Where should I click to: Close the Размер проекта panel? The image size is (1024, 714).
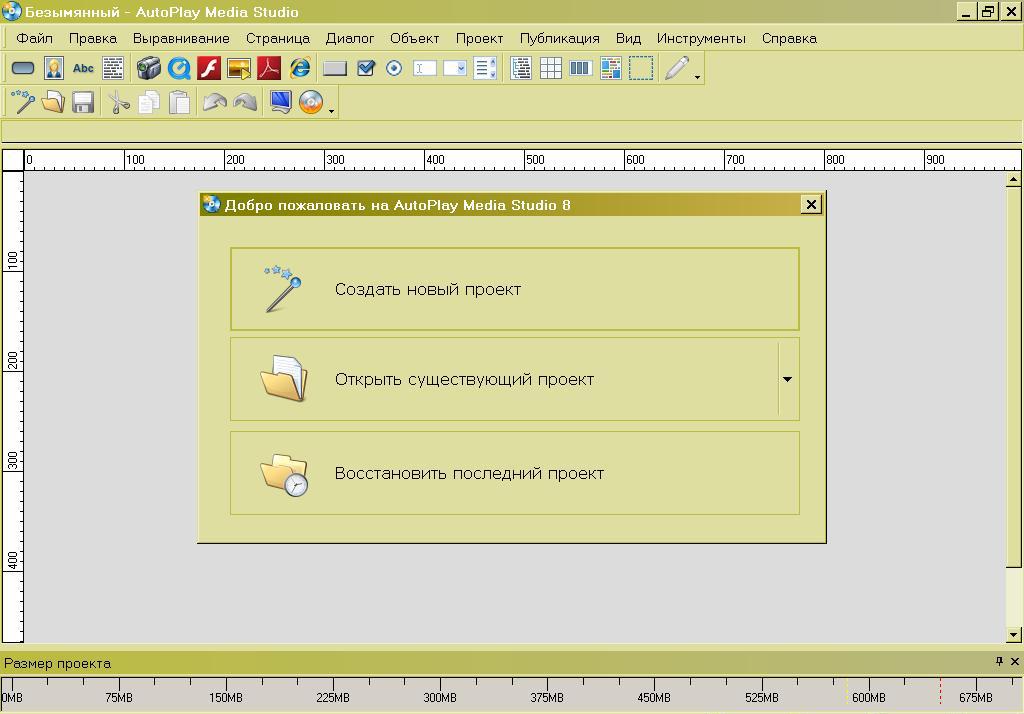click(1015, 662)
